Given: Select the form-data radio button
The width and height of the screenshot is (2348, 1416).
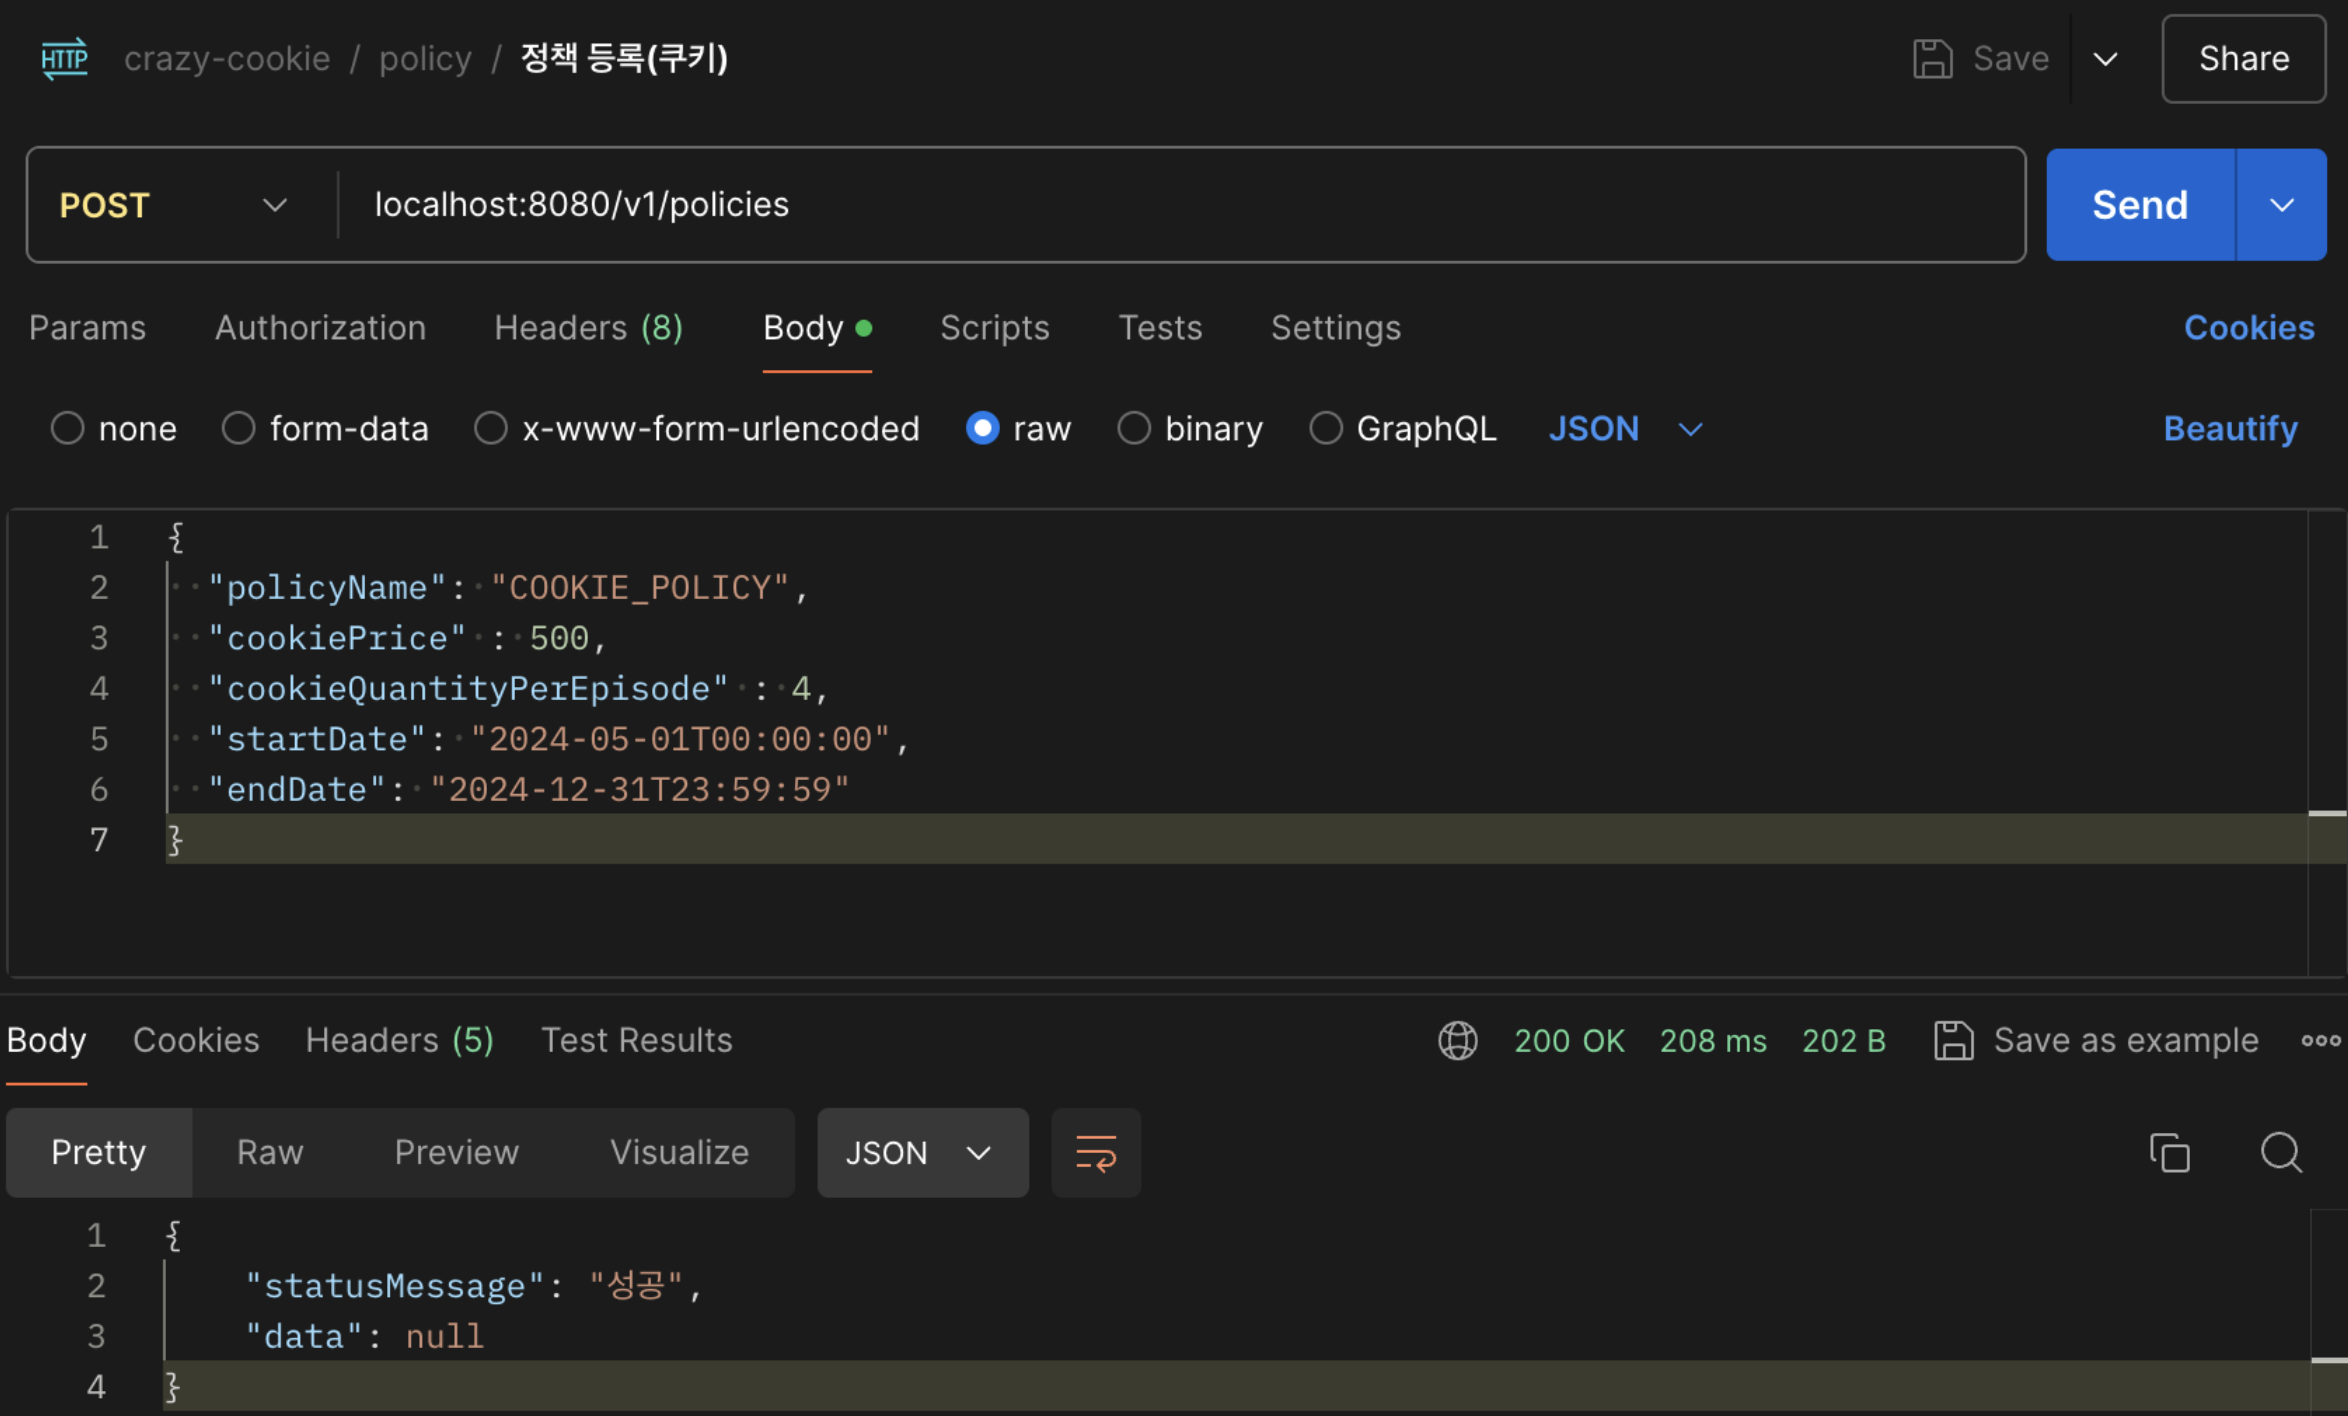Looking at the screenshot, I should point(238,428).
